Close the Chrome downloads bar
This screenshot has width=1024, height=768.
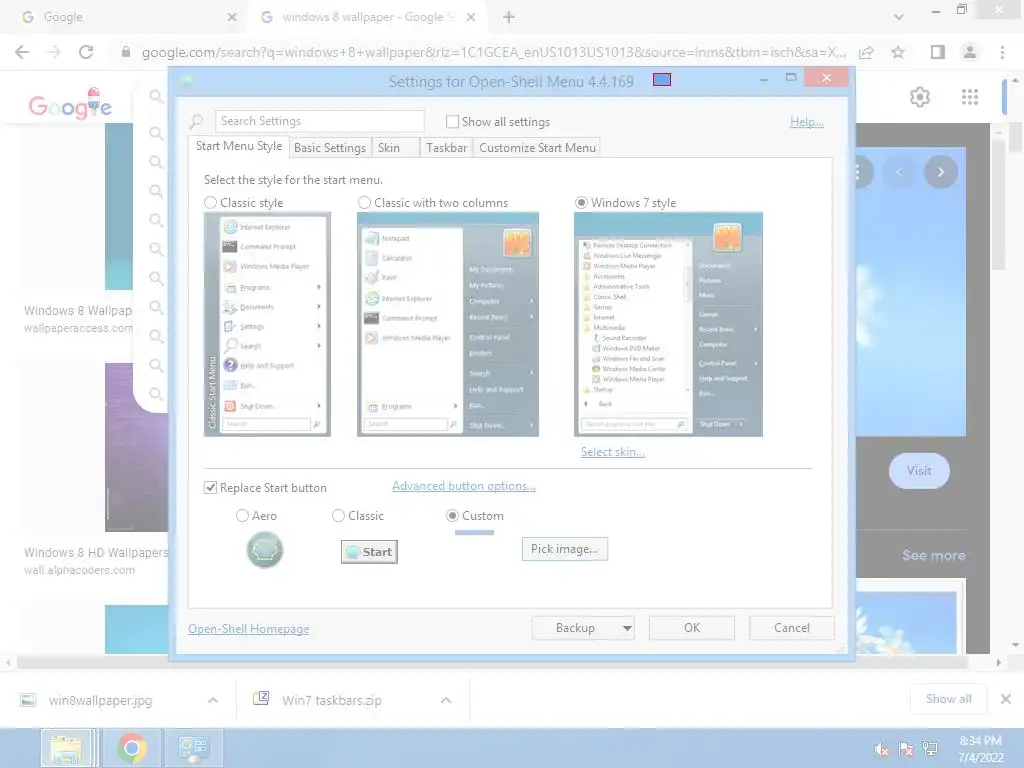pos(1006,699)
